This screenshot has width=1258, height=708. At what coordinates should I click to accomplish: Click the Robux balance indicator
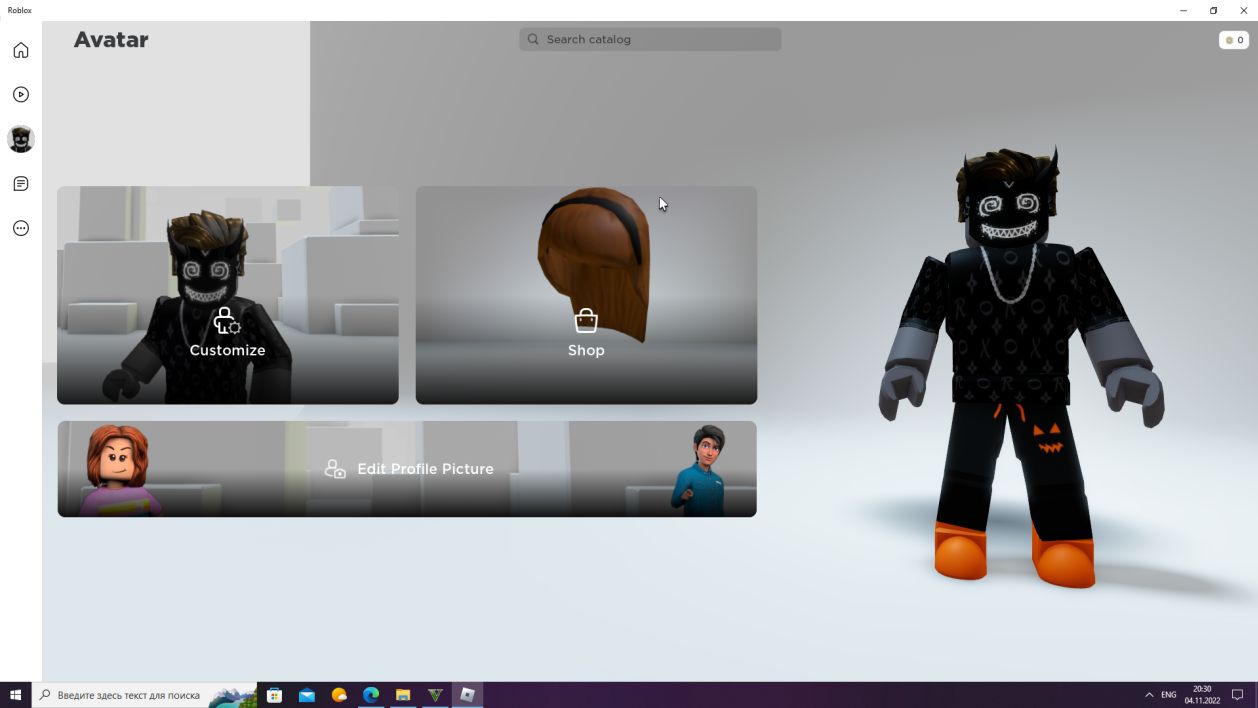pyautogui.click(x=1233, y=40)
